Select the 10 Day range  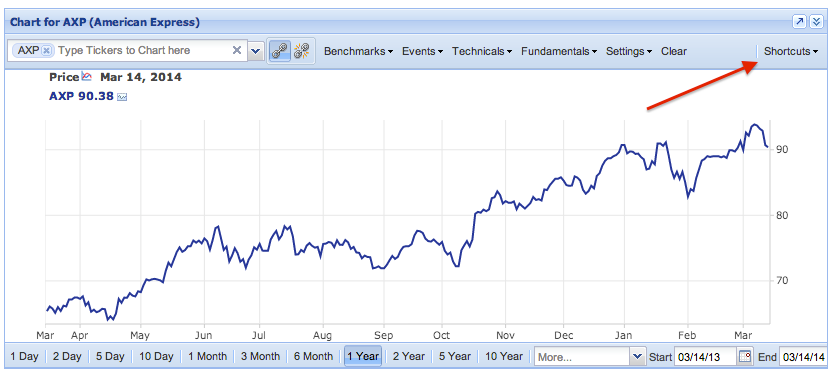click(157, 357)
